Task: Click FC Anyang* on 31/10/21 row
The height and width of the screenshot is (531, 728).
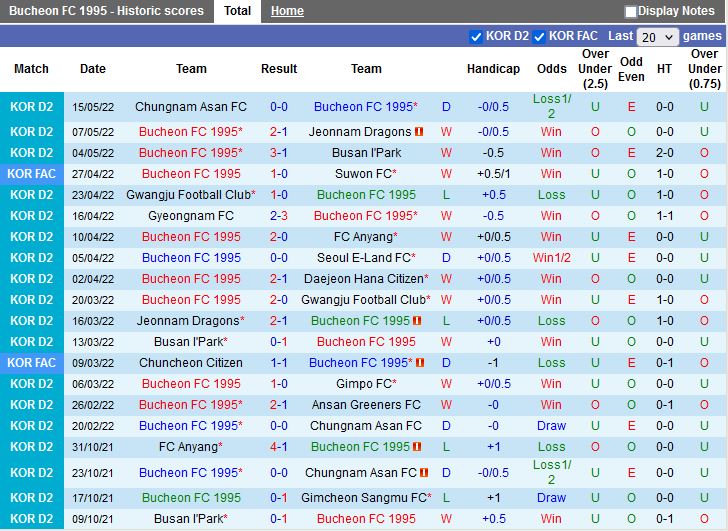Action: pos(191,447)
